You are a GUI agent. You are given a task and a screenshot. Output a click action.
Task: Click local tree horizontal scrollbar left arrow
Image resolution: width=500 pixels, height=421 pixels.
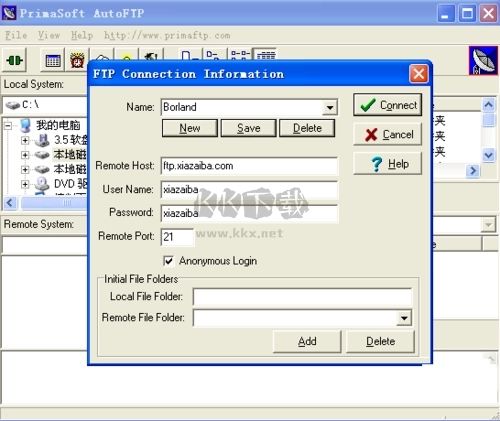[10, 202]
